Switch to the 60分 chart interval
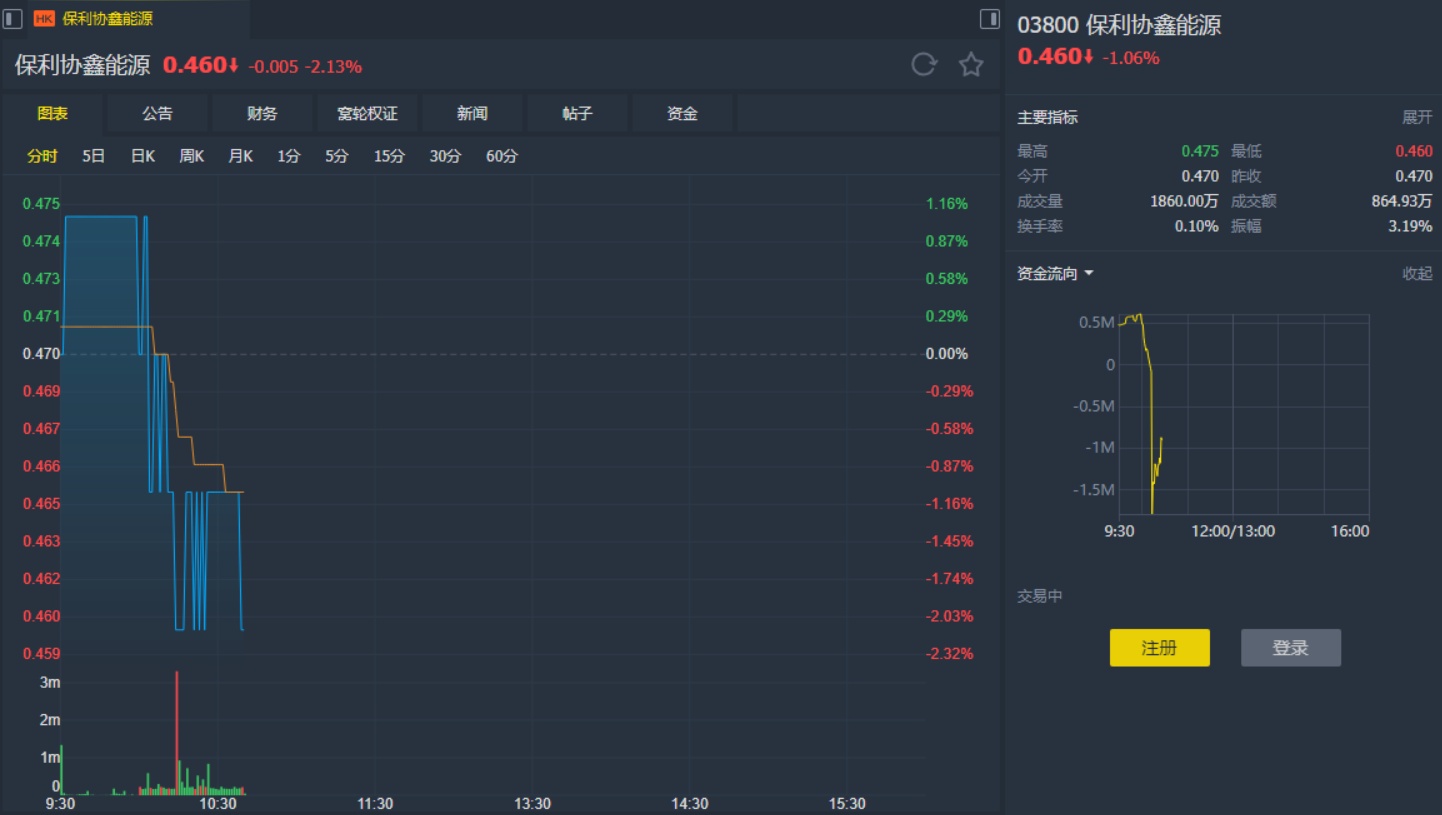This screenshot has width=1442, height=815. [502, 156]
